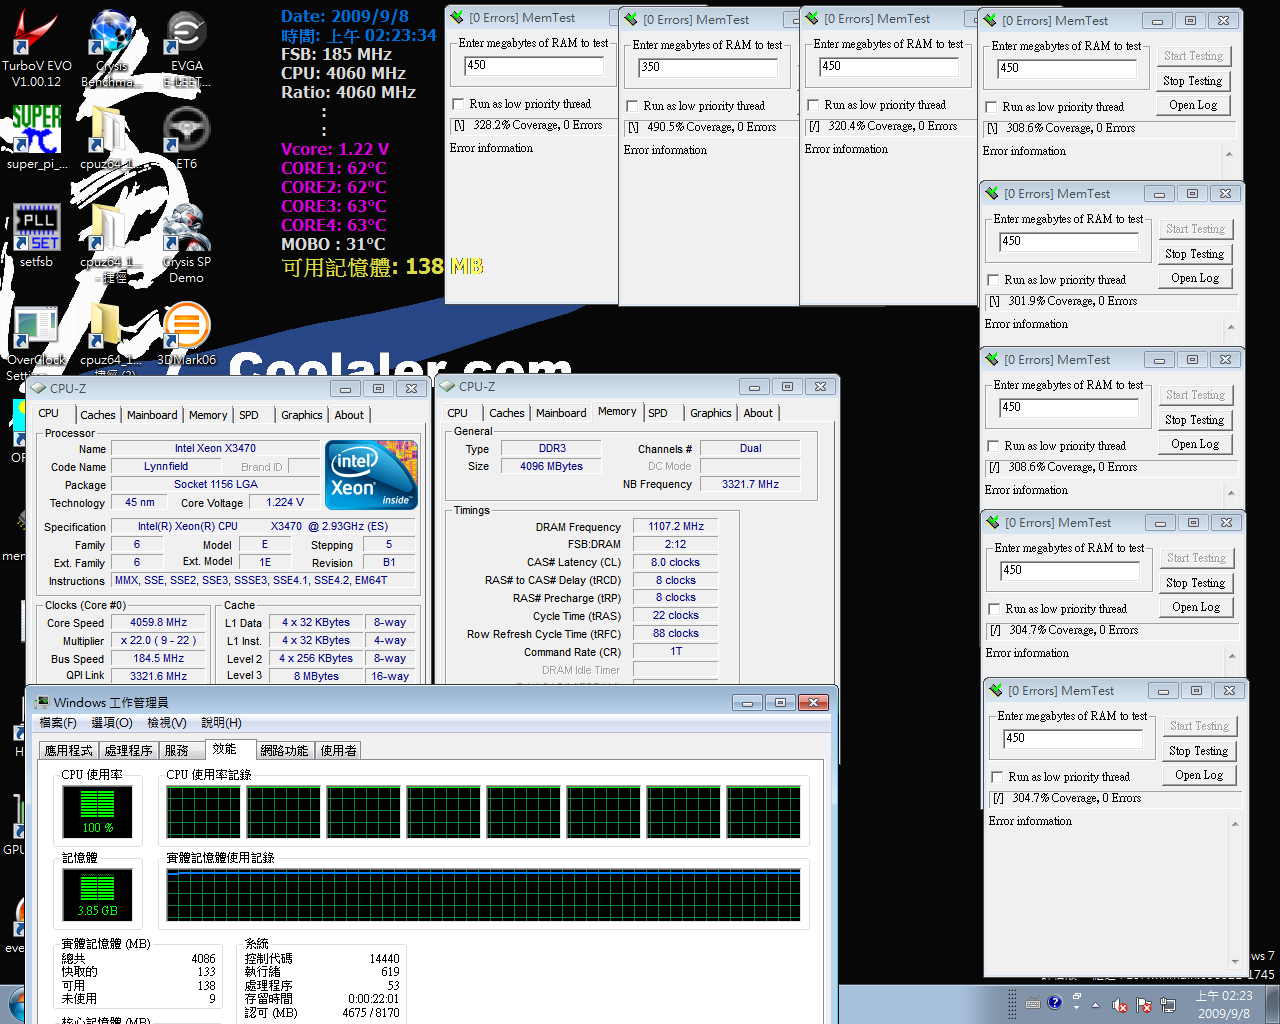Click the CPU 使用率 100 % meter
The image size is (1280, 1024).
click(97, 811)
